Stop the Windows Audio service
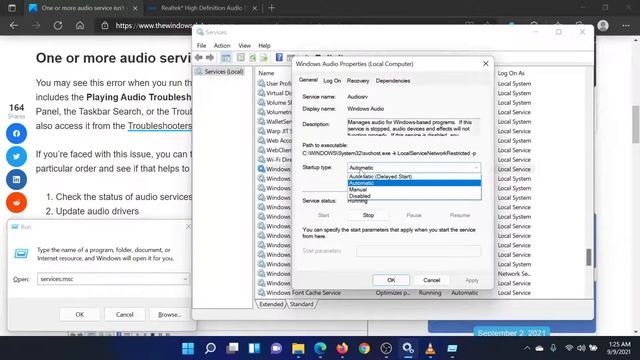This screenshot has width=640, height=360. click(368, 215)
